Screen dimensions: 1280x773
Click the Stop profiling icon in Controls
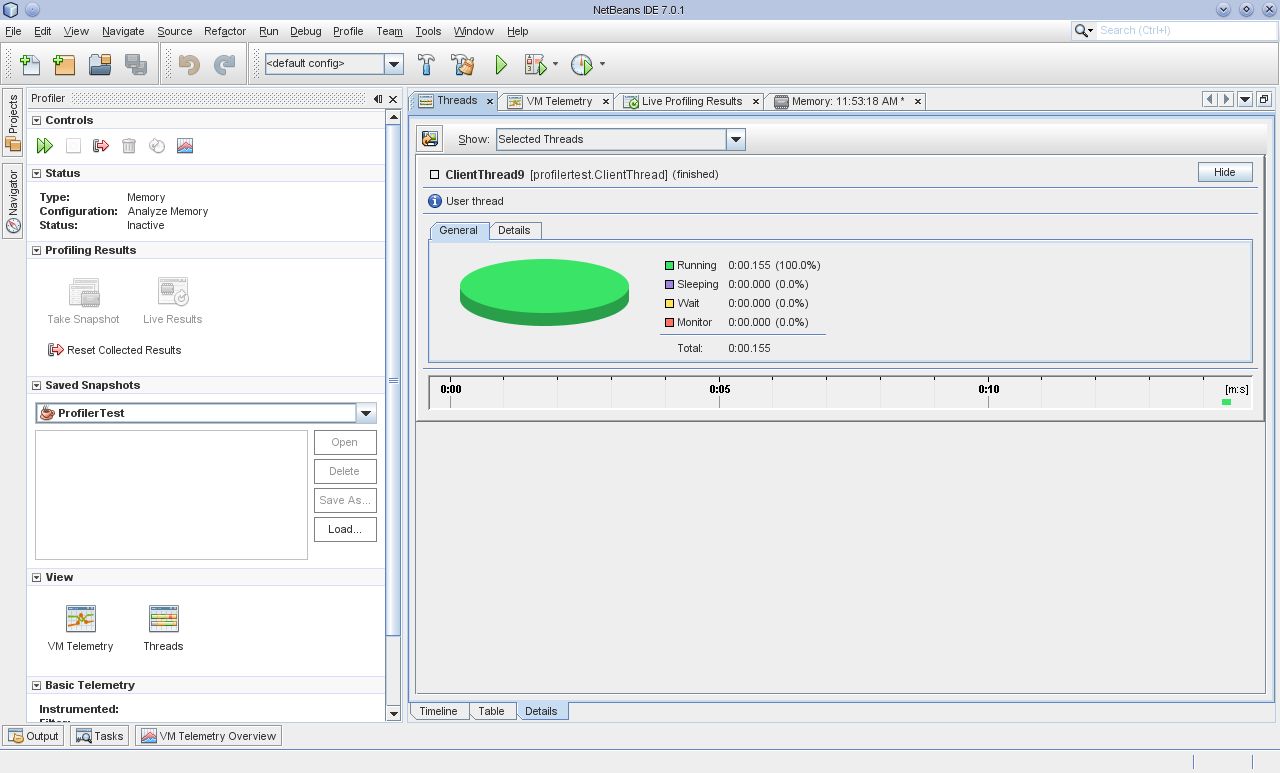point(73,146)
